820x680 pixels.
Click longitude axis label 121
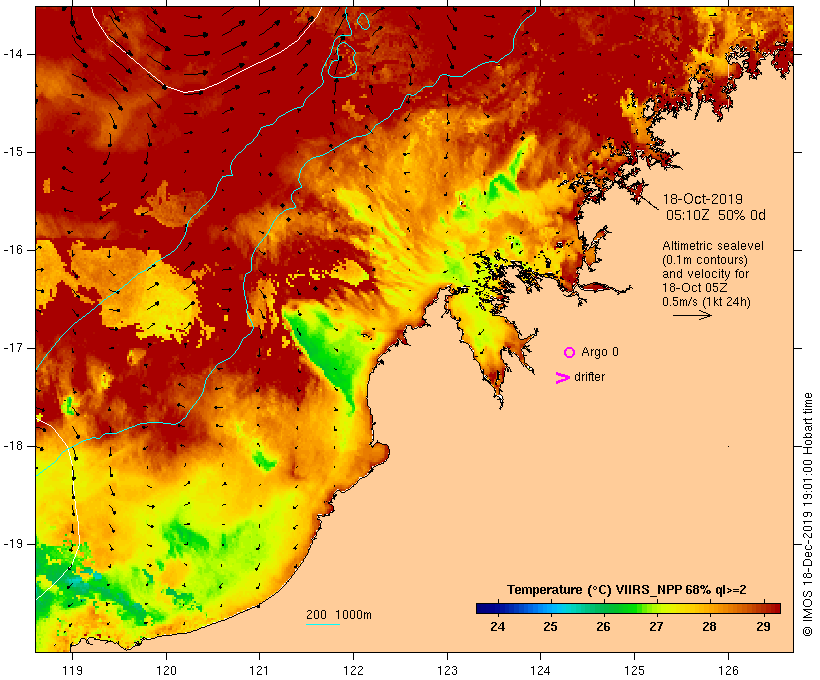pyautogui.click(x=259, y=670)
